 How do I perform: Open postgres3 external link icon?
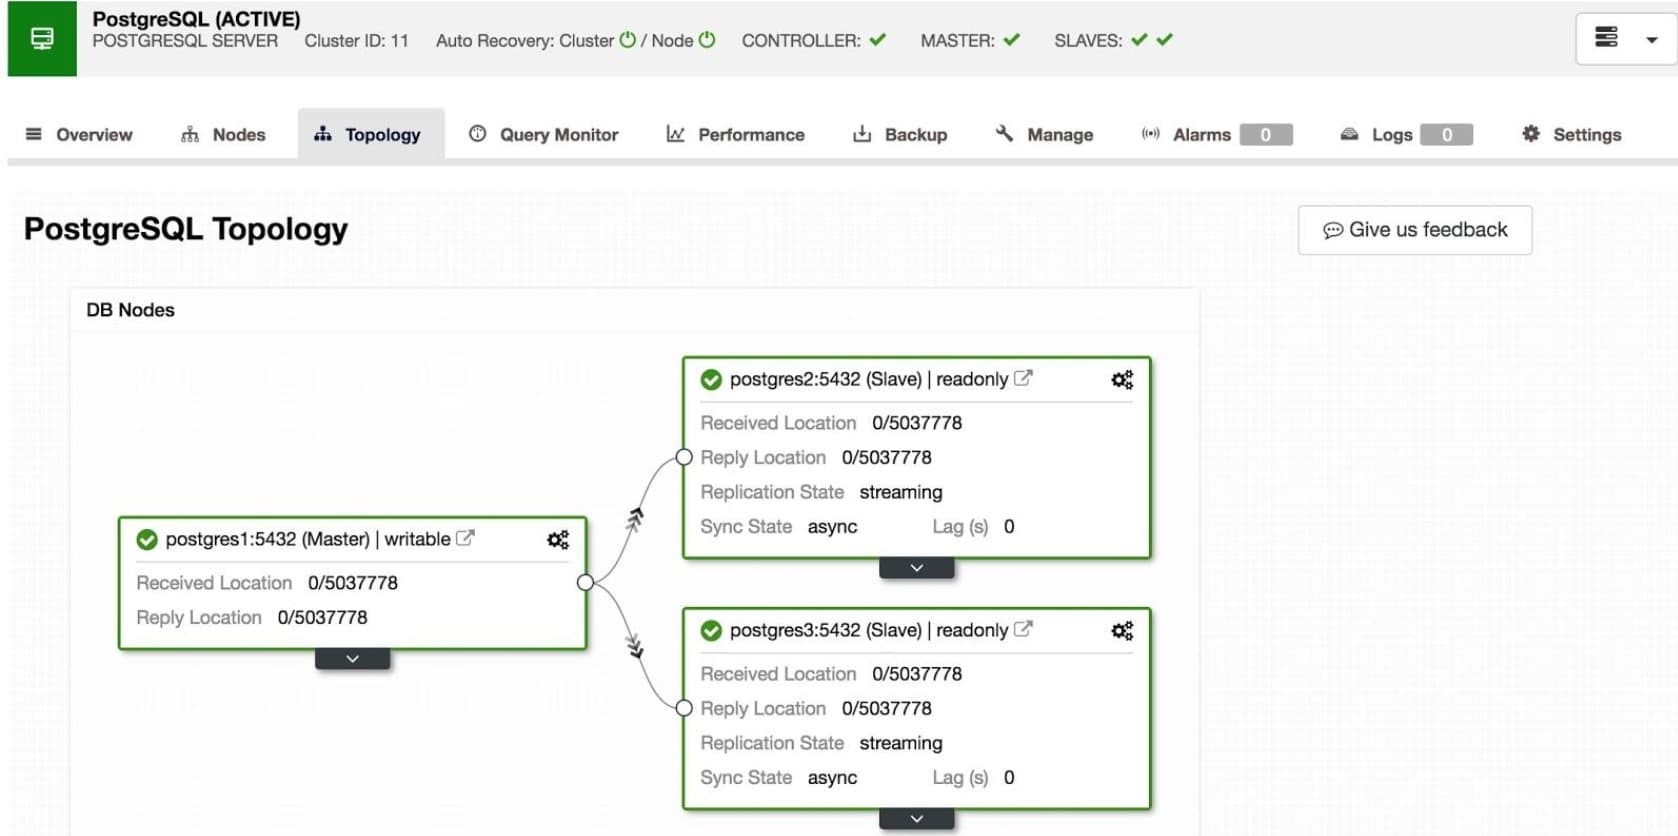coord(1023,629)
